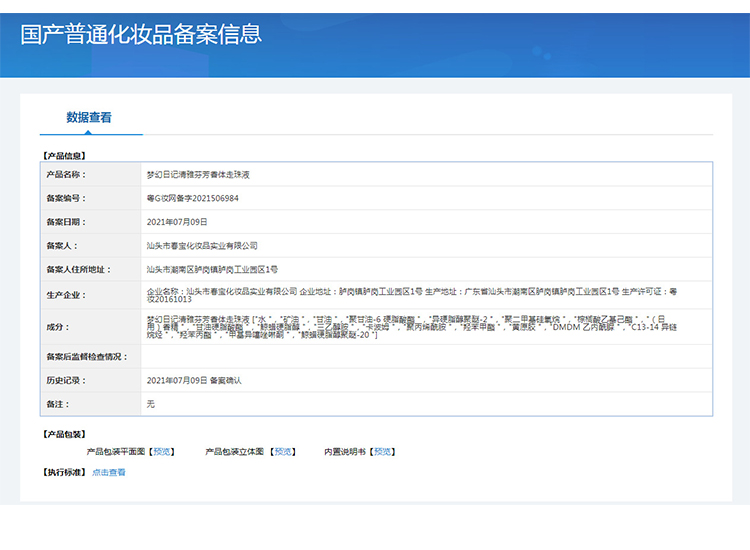Screen dimensions: 750x550
Task: Click the 备注 value 无
Action: coord(151,404)
